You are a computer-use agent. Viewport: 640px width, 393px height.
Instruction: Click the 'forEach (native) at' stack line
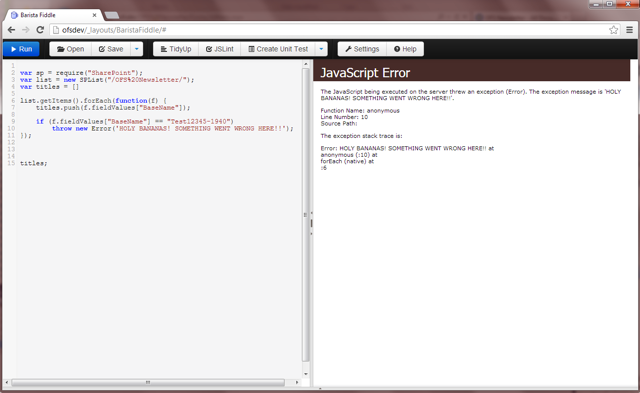point(347,161)
